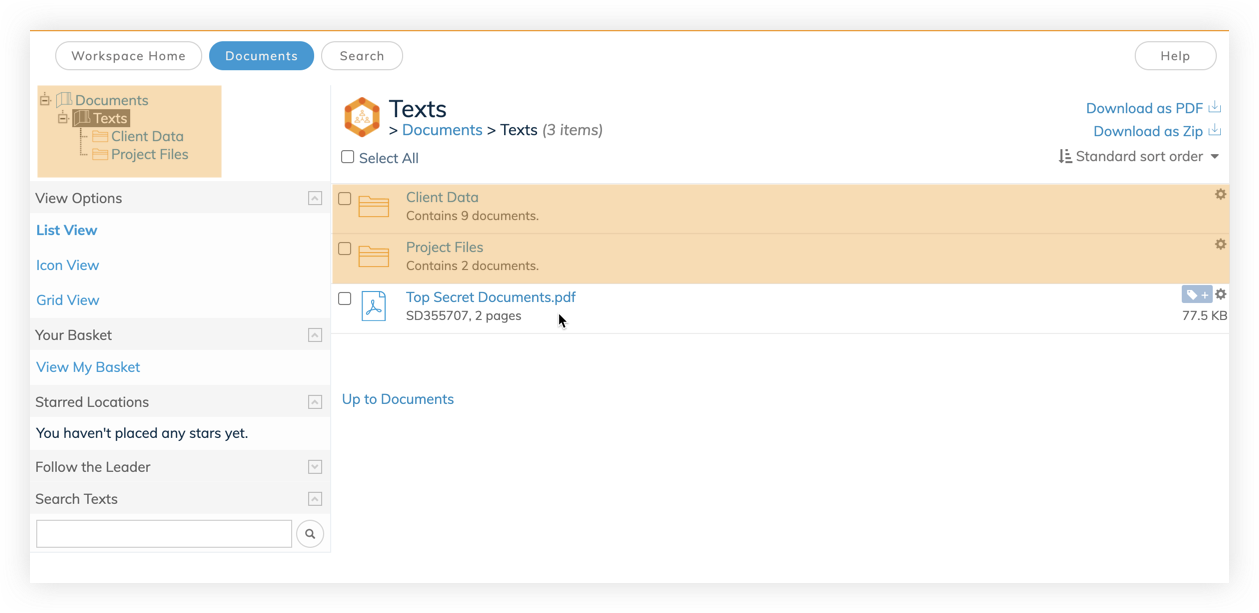Click the Download as Zip link
The image size is (1259, 613).
(x=1148, y=131)
